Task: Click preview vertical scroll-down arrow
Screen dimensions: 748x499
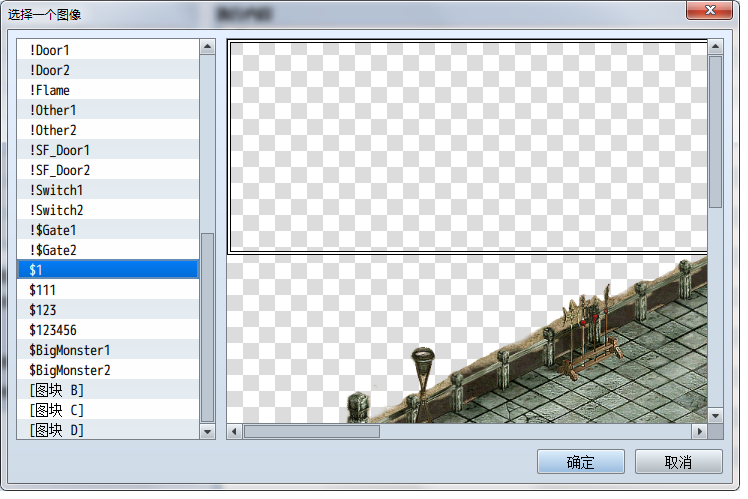Action: click(715, 416)
